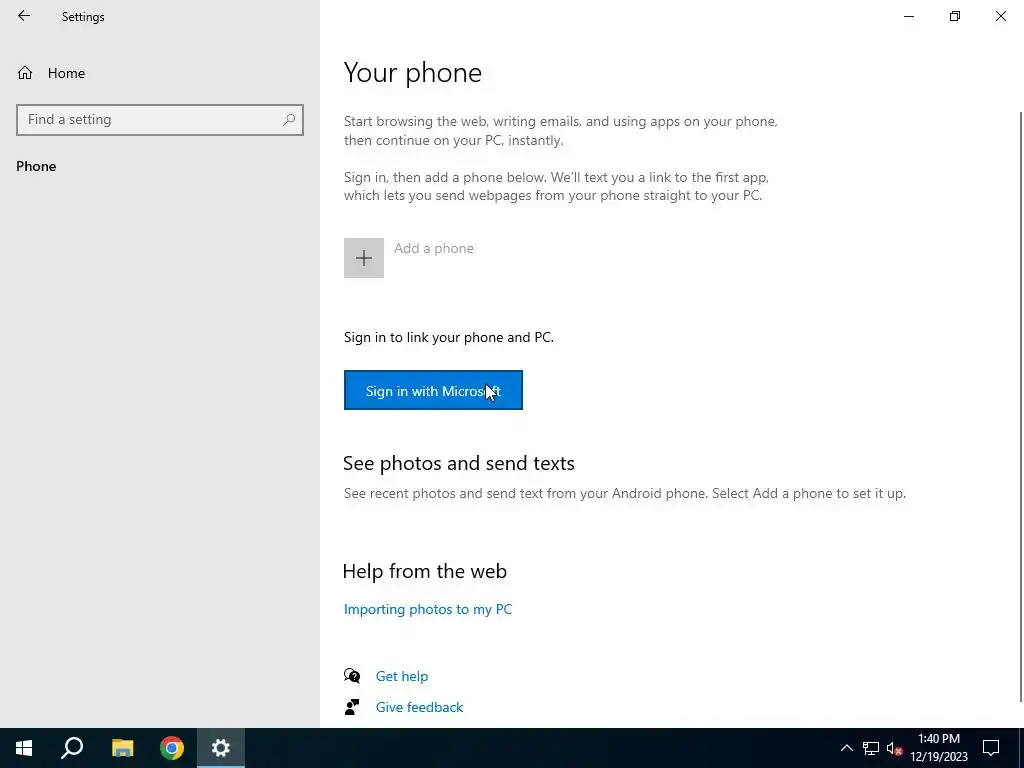Click Sign in to link your phone text
Viewport: 1024px width, 768px height.
[x=449, y=338]
